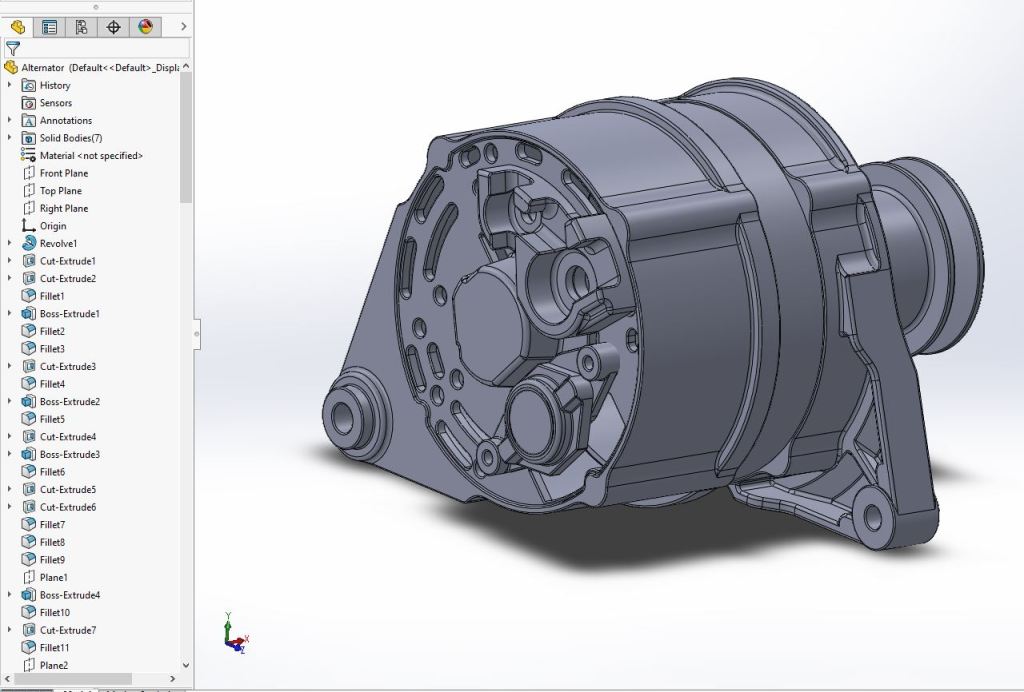
Task: Open the FeatureManager Design Tree tab
Action: pos(17,27)
